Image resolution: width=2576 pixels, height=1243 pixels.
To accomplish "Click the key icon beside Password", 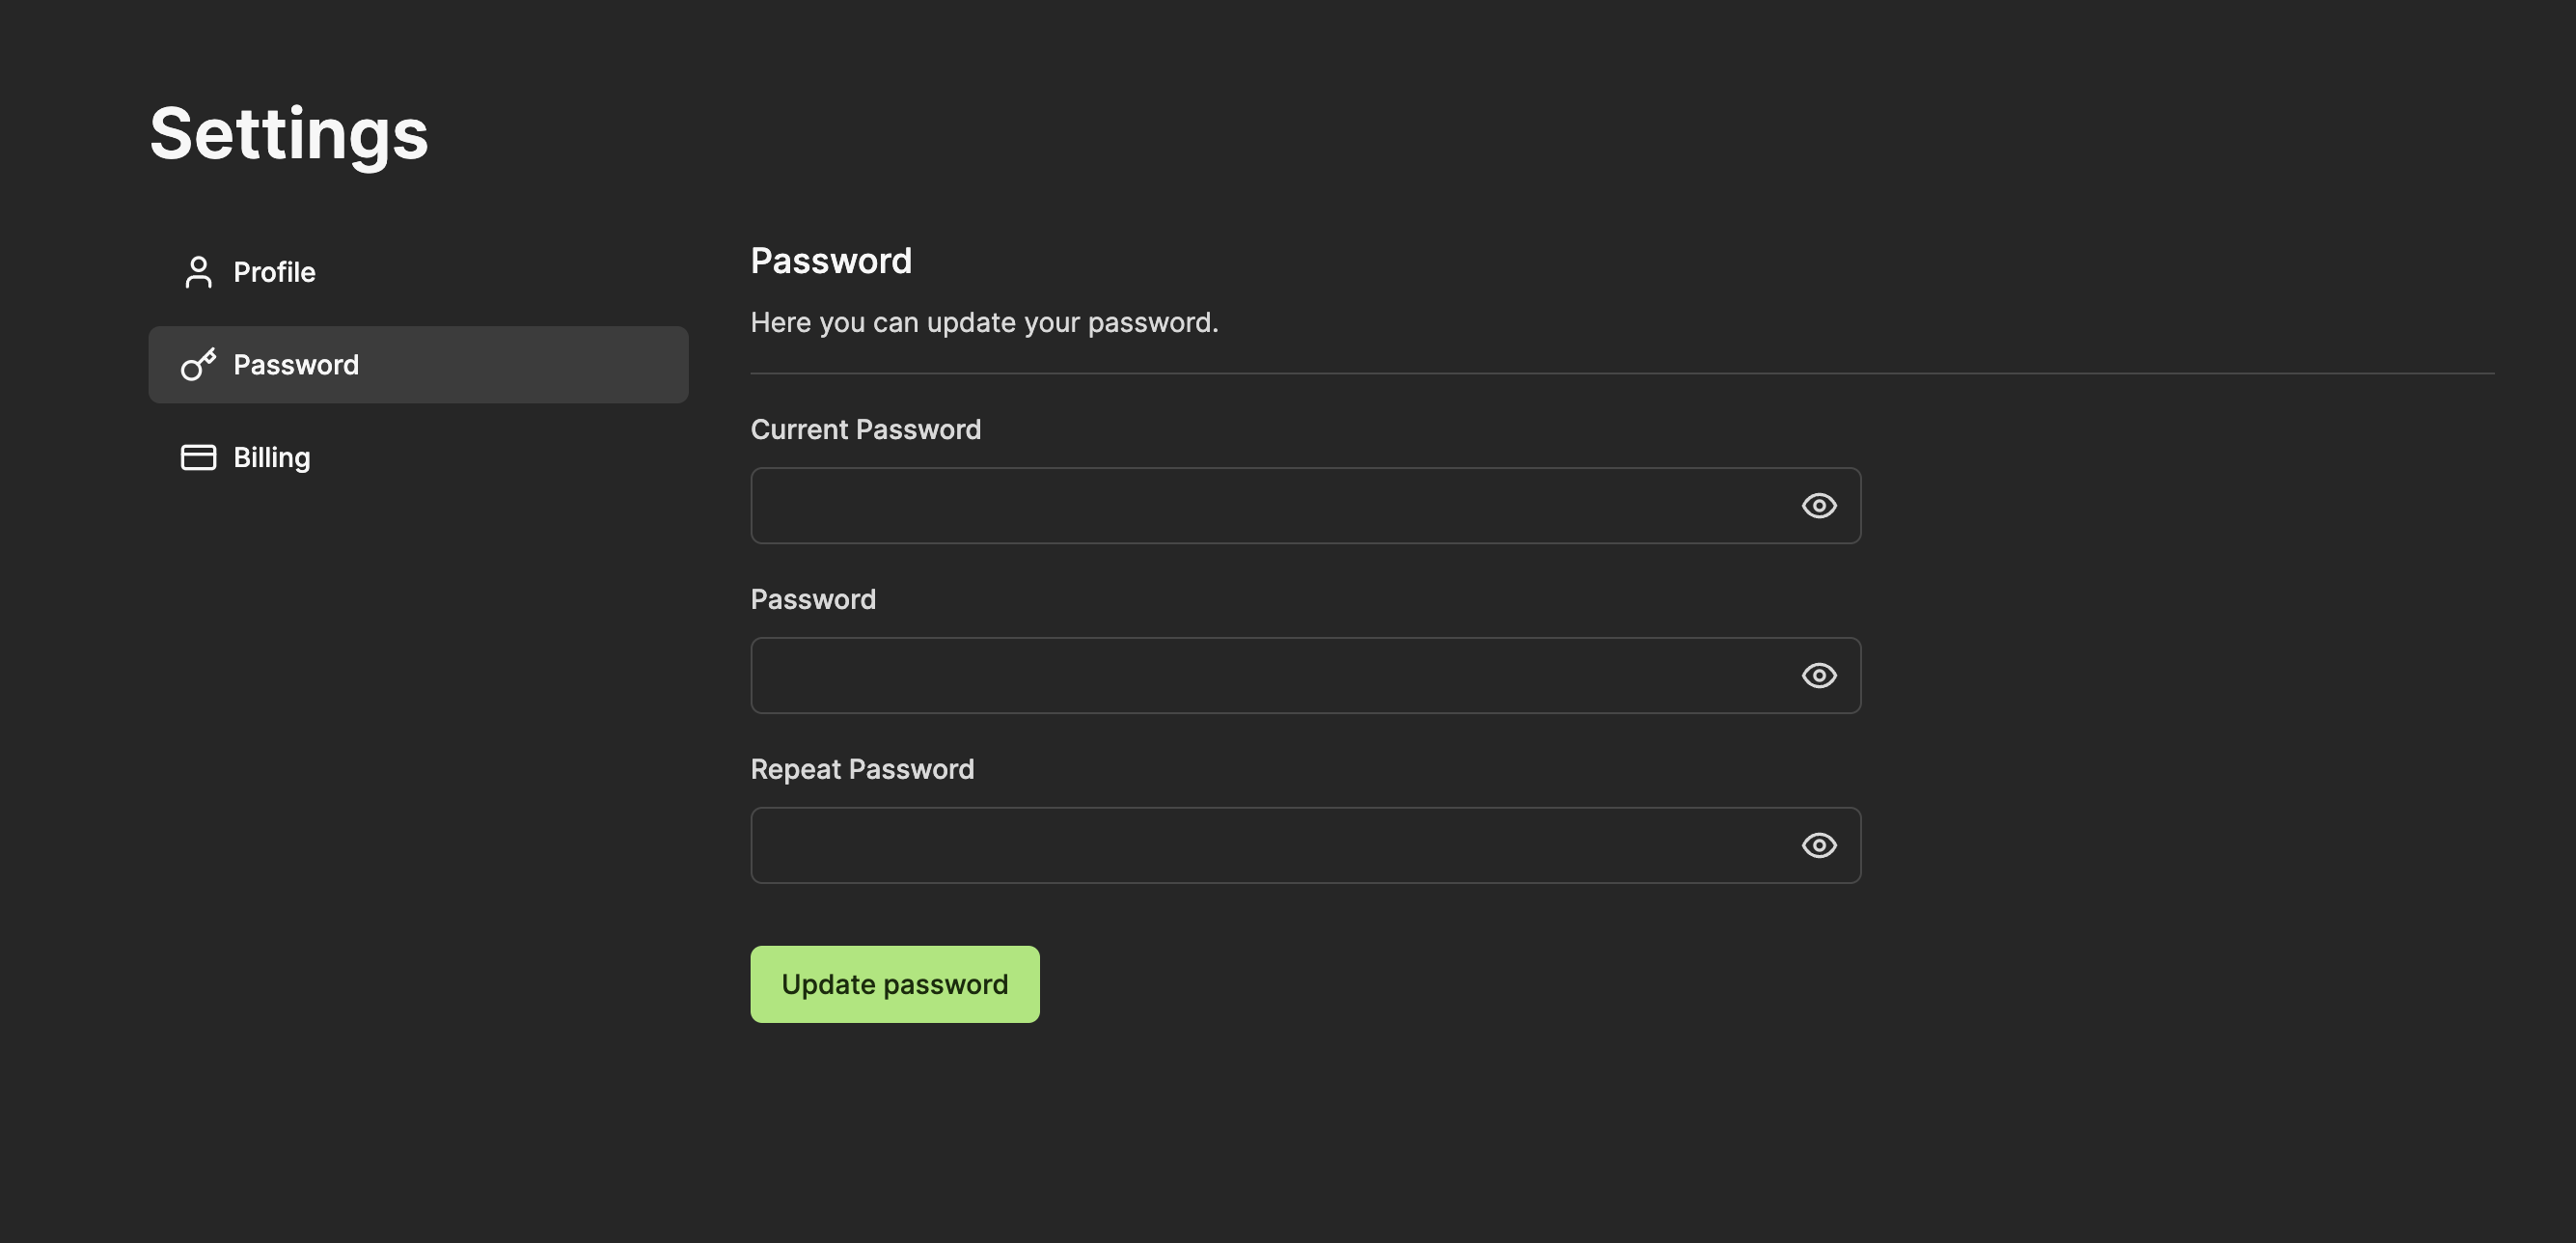I will pyautogui.click(x=198, y=364).
